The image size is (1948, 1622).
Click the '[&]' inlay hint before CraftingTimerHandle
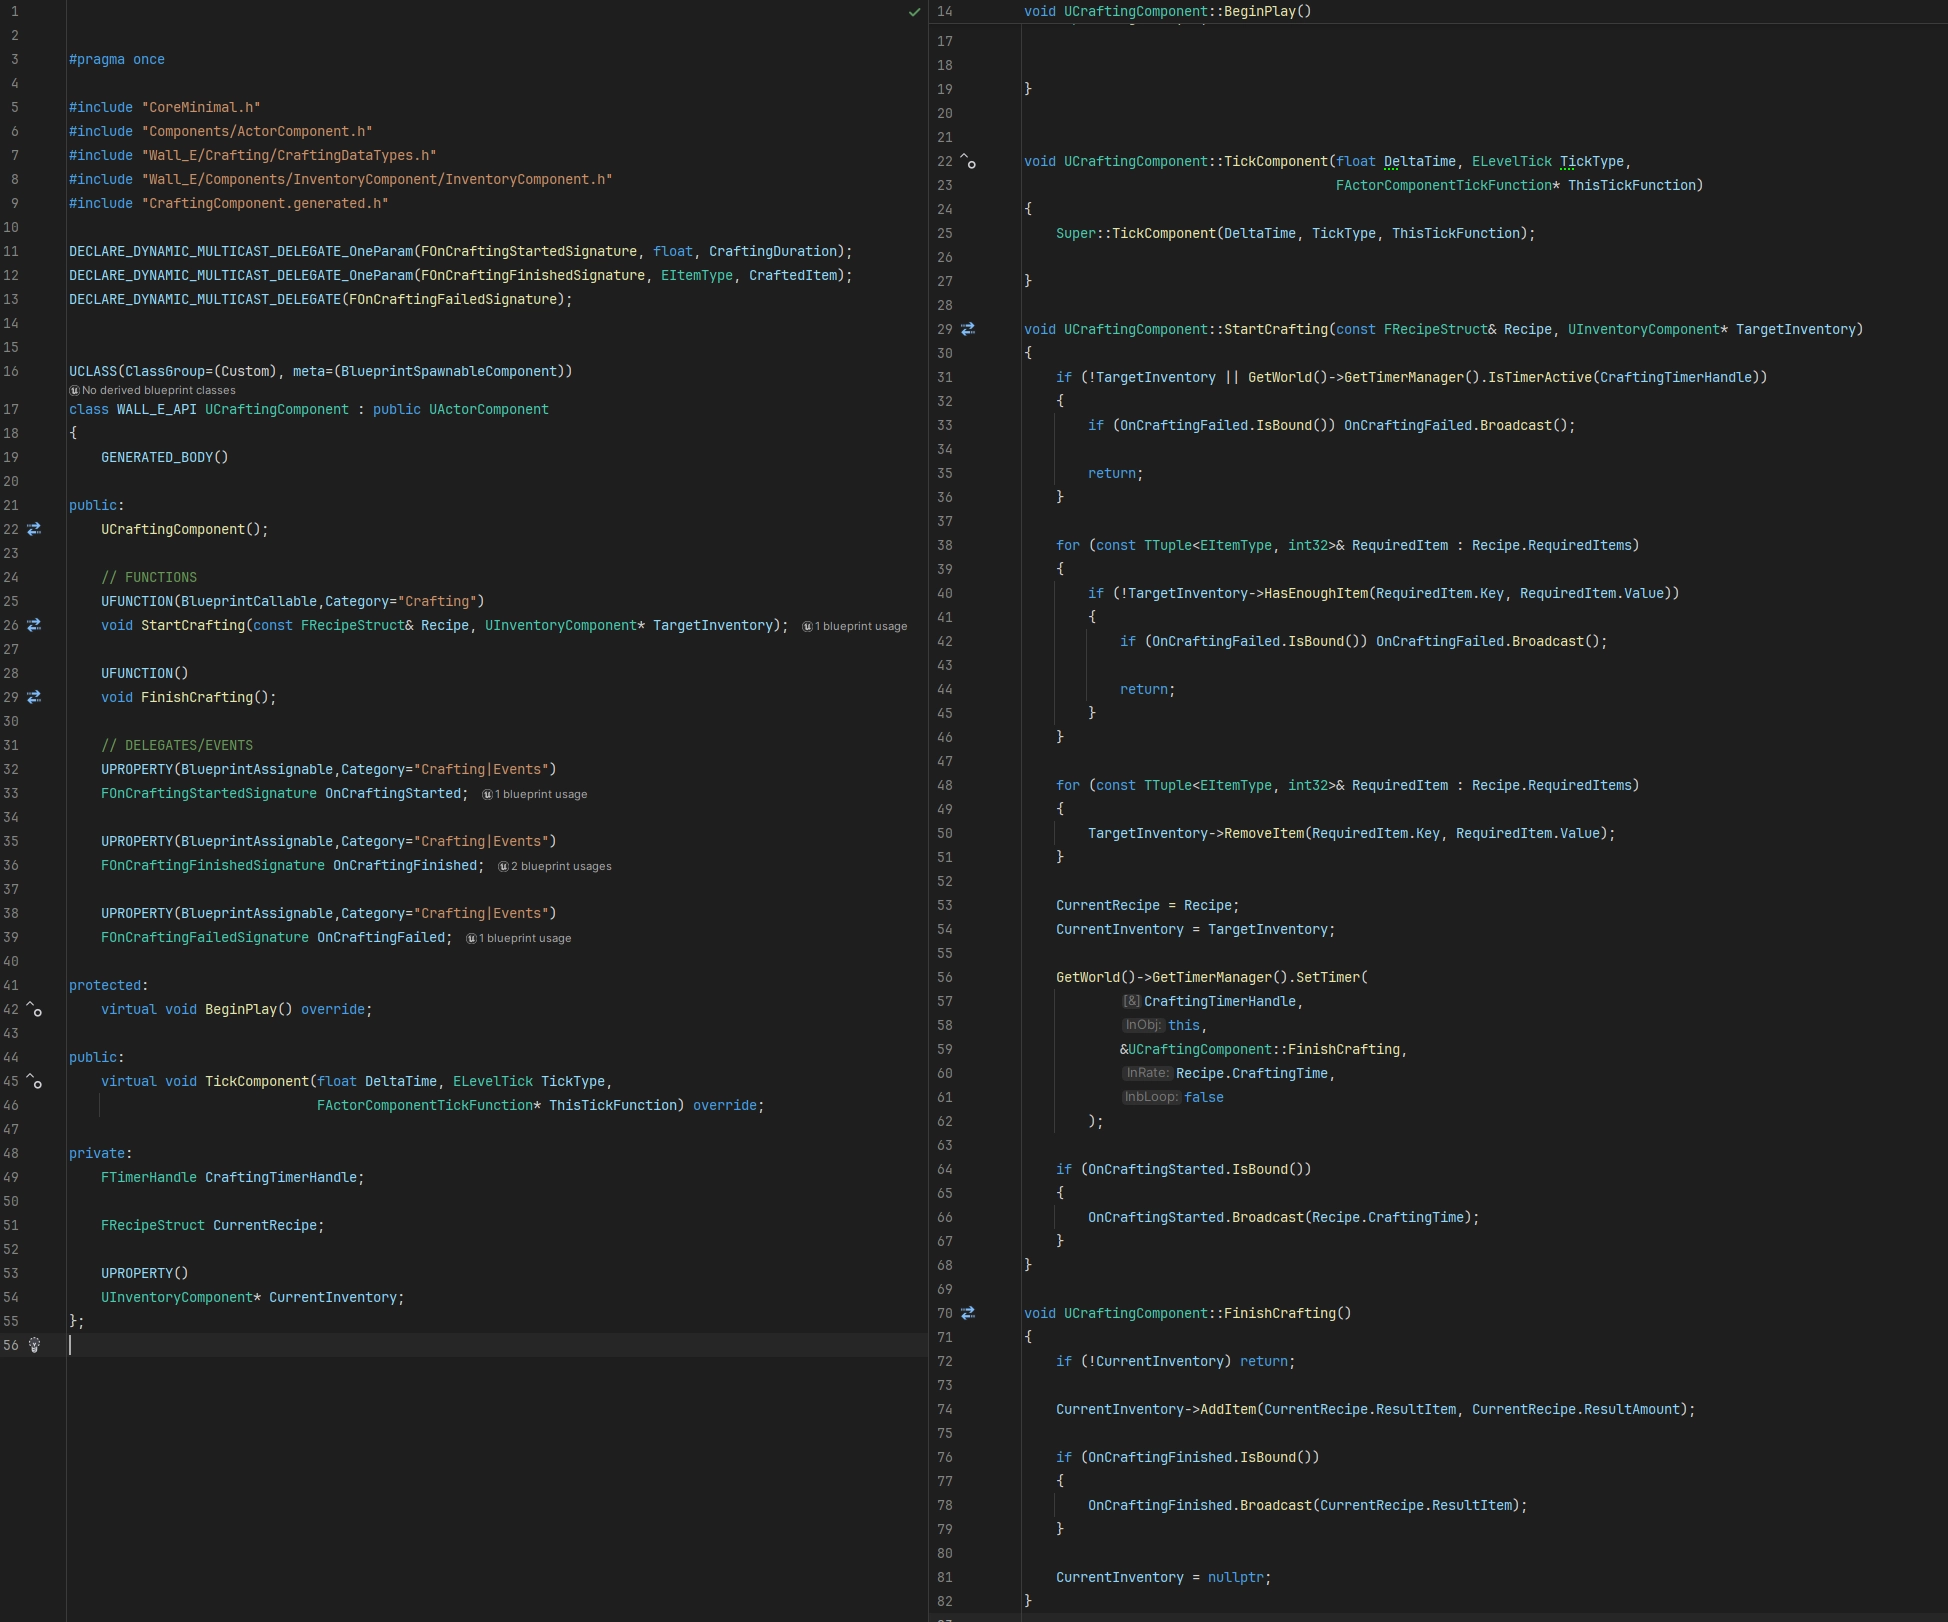(1131, 1001)
